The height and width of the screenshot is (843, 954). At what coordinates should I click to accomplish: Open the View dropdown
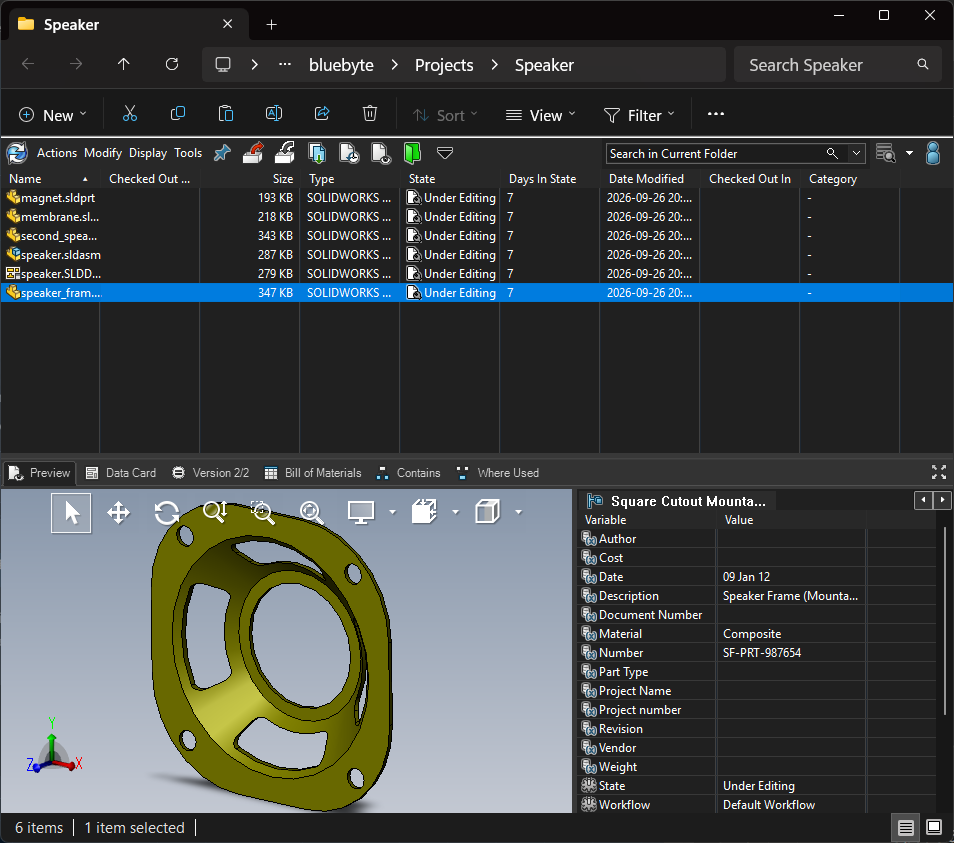click(540, 115)
